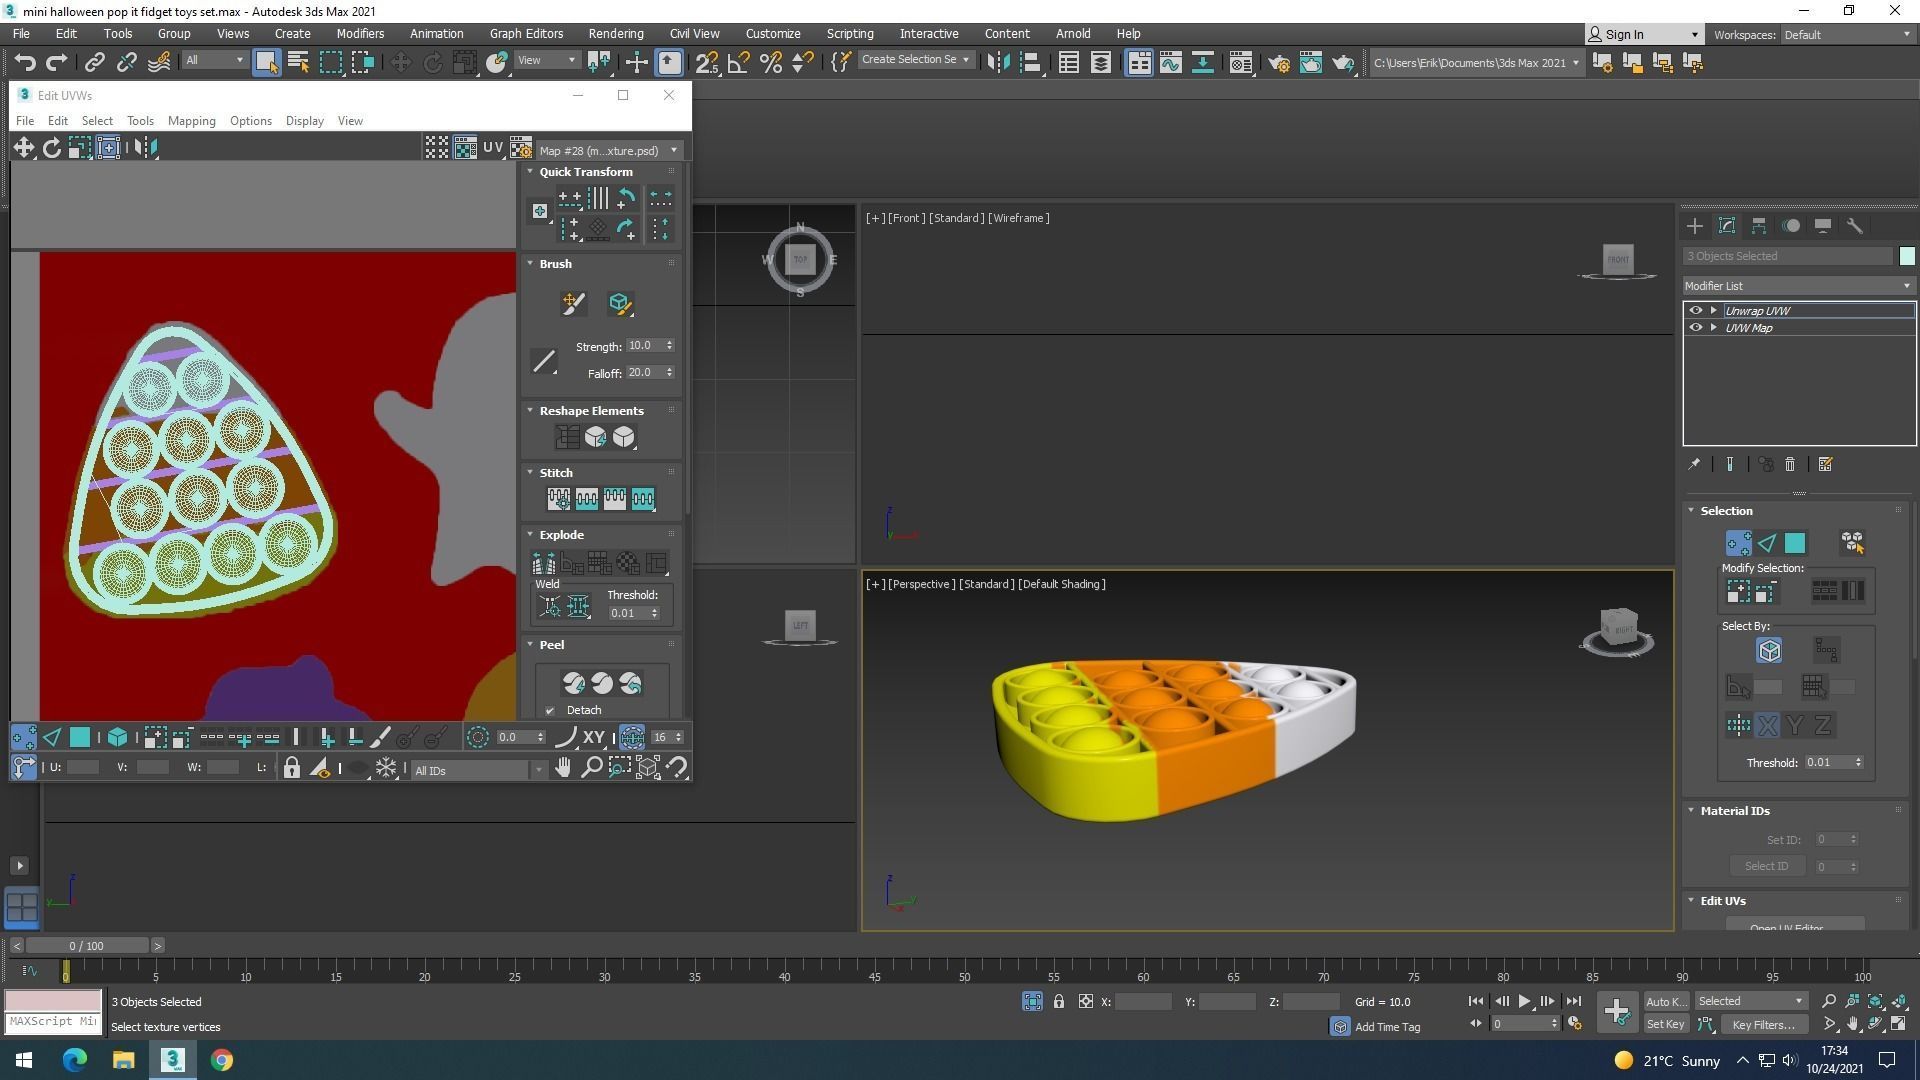
Task: Click the Rotate tool in Edit UVWs
Action: [x=51, y=148]
